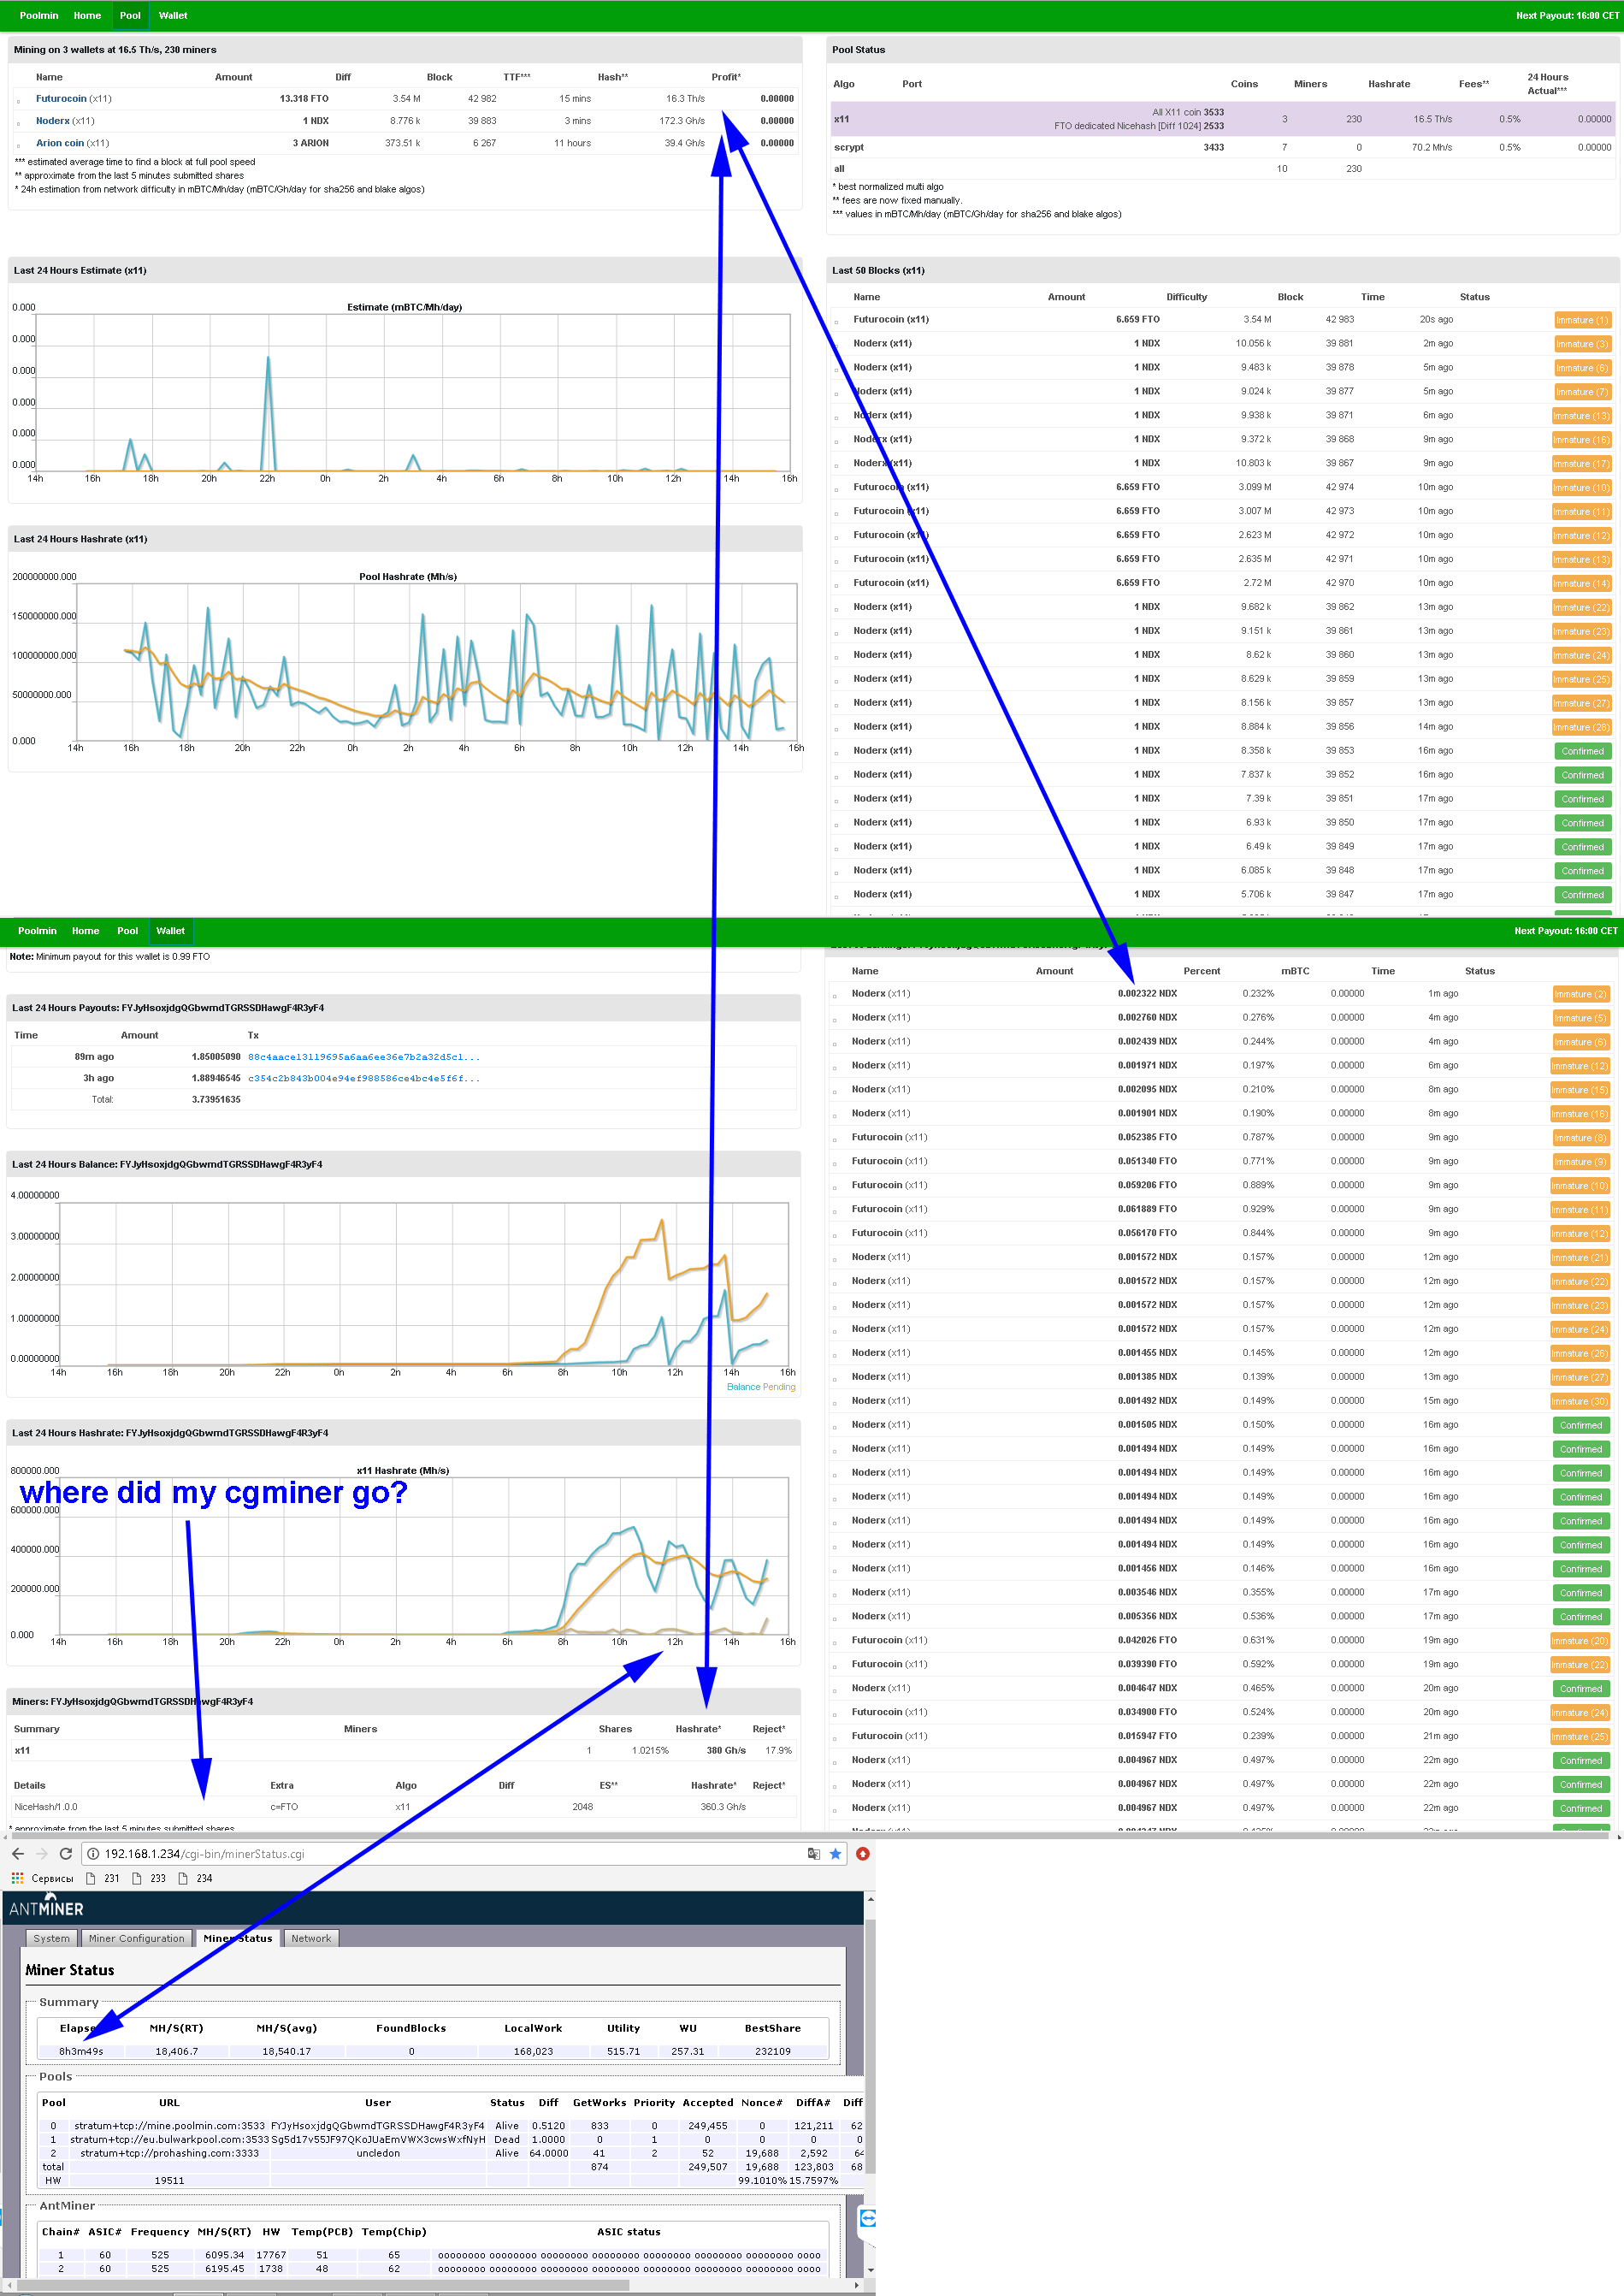This screenshot has width=1624, height=2296.
Task: Open the System tab in Antminer
Action: click(52, 1938)
